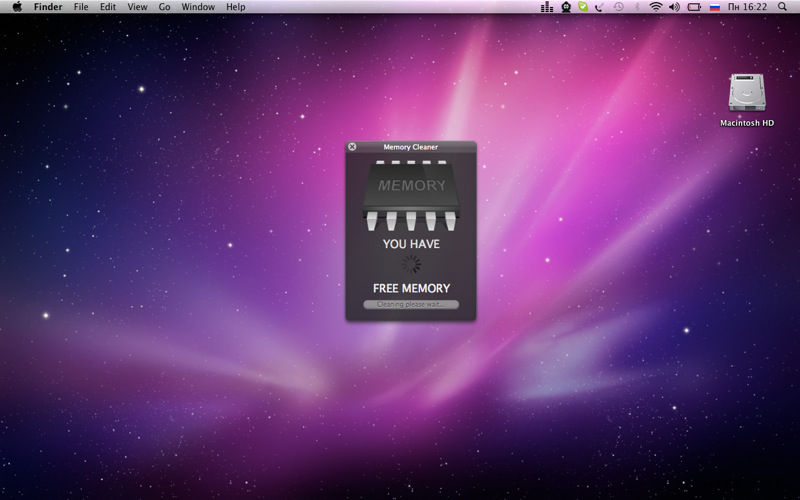Open the Help menu
The width and height of the screenshot is (800, 500).
(x=236, y=7)
